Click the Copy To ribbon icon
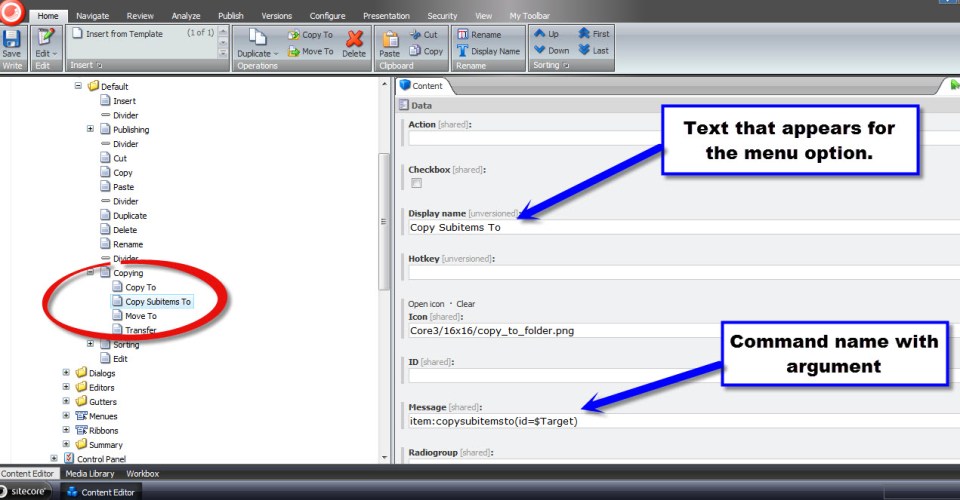Screen dimensions: 960x500 [x=294, y=35]
